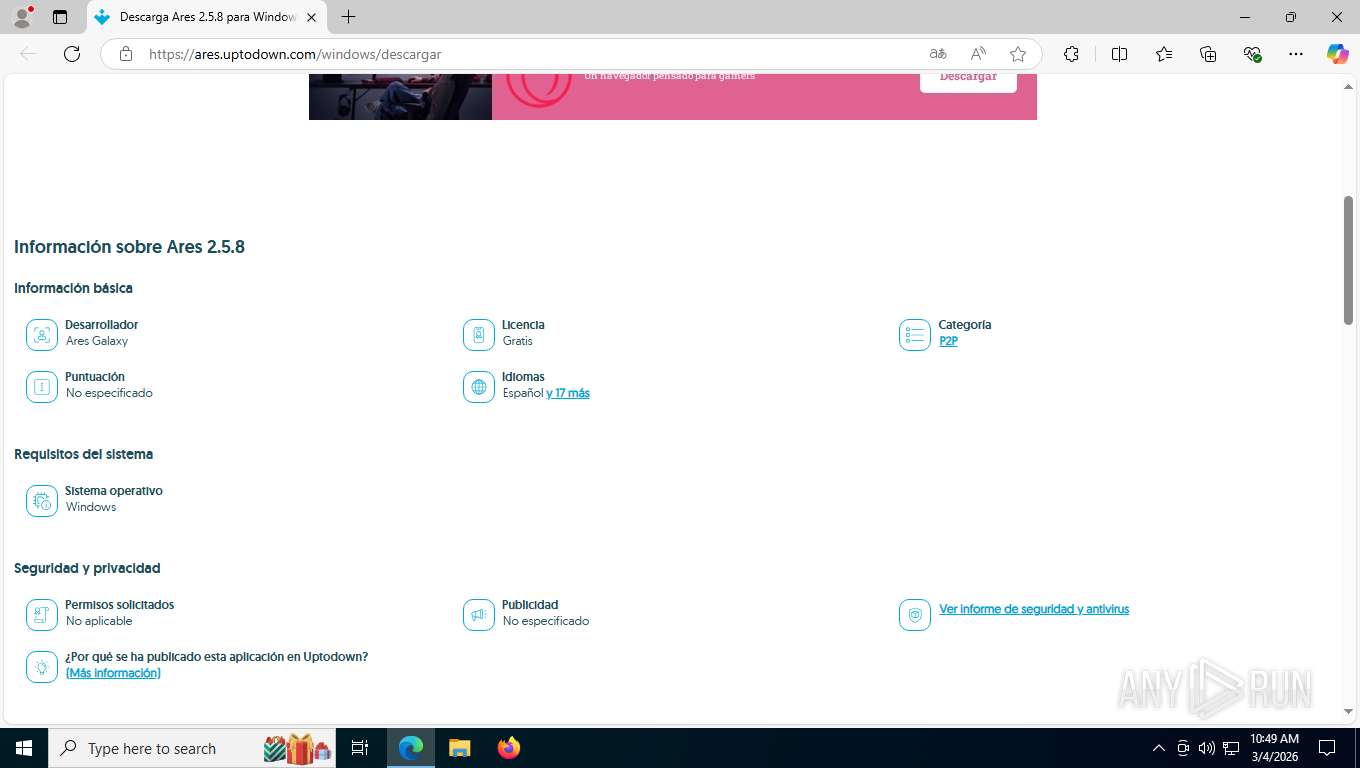This screenshot has height=768, width=1360.
Task: Click the vertical scrollbar thumb
Action: (x=1348, y=260)
